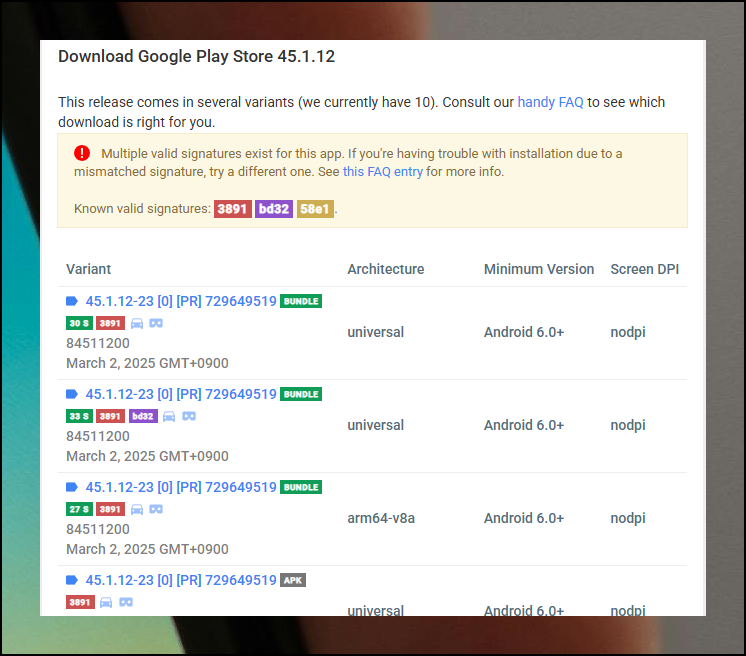Screen dimensions: 746x656
Task: Click 'Download Google Play Store 45.1.12' heading
Action: (x=196, y=56)
